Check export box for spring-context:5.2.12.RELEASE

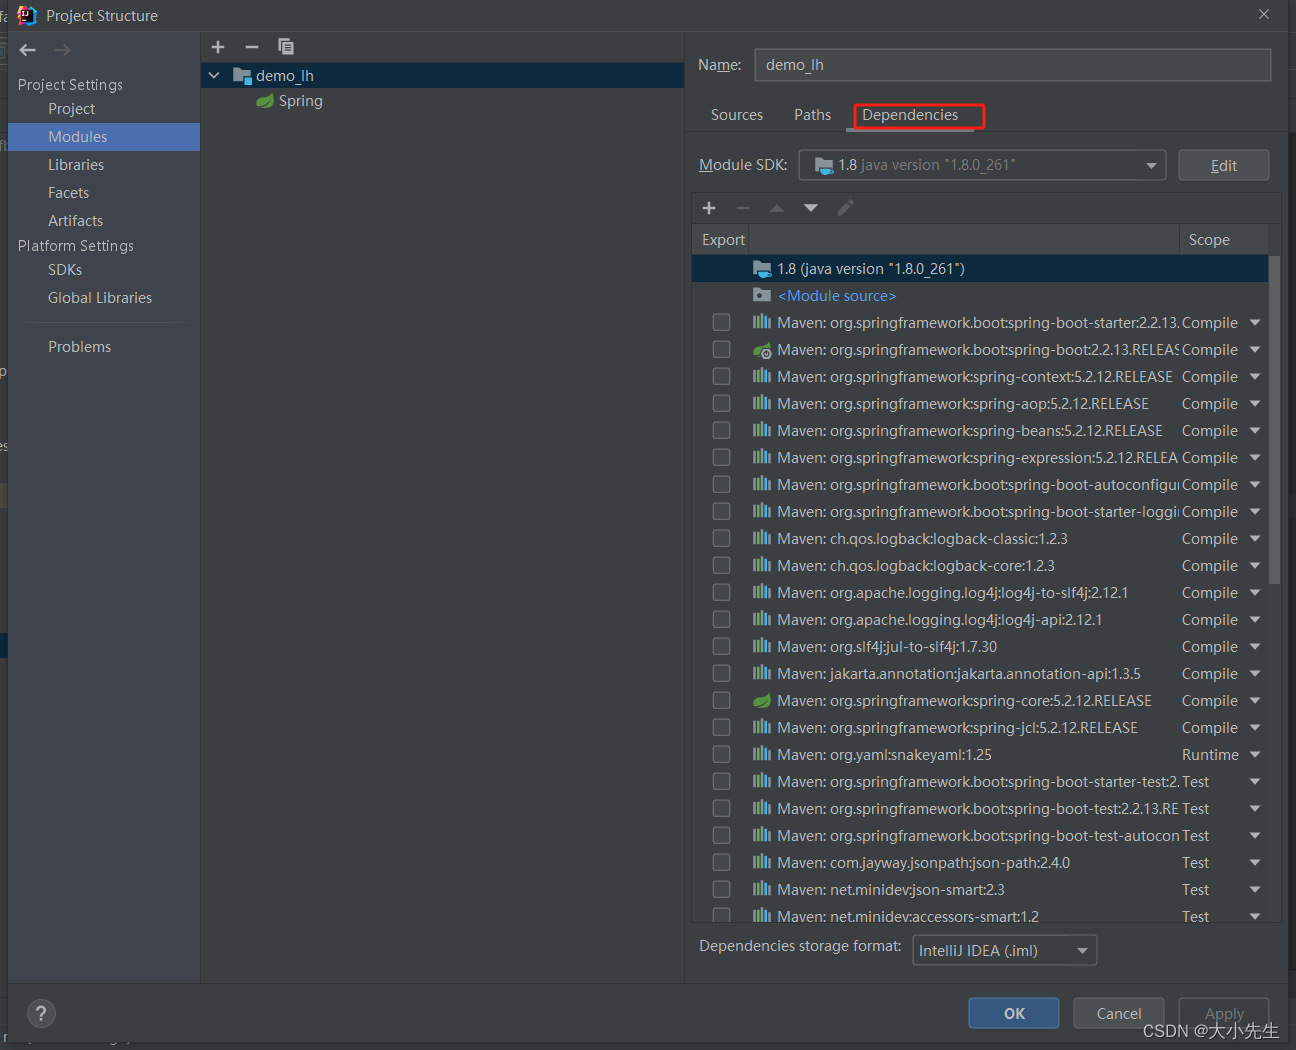tap(721, 376)
